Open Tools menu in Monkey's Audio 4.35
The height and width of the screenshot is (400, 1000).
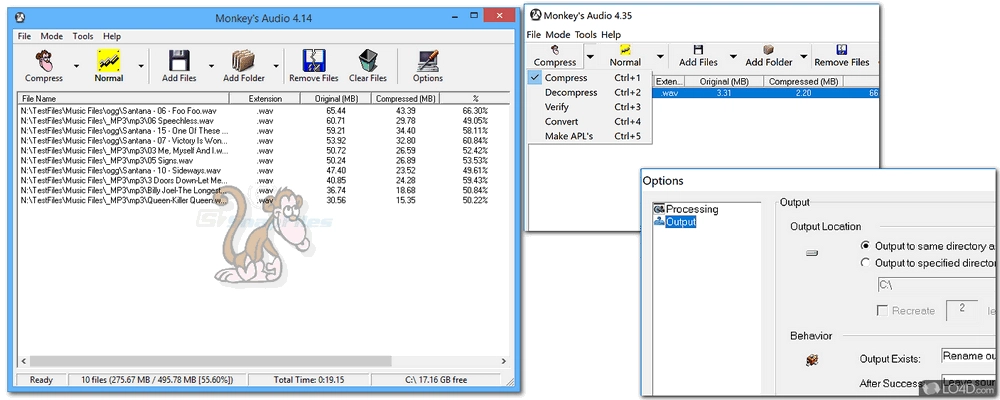click(x=586, y=34)
